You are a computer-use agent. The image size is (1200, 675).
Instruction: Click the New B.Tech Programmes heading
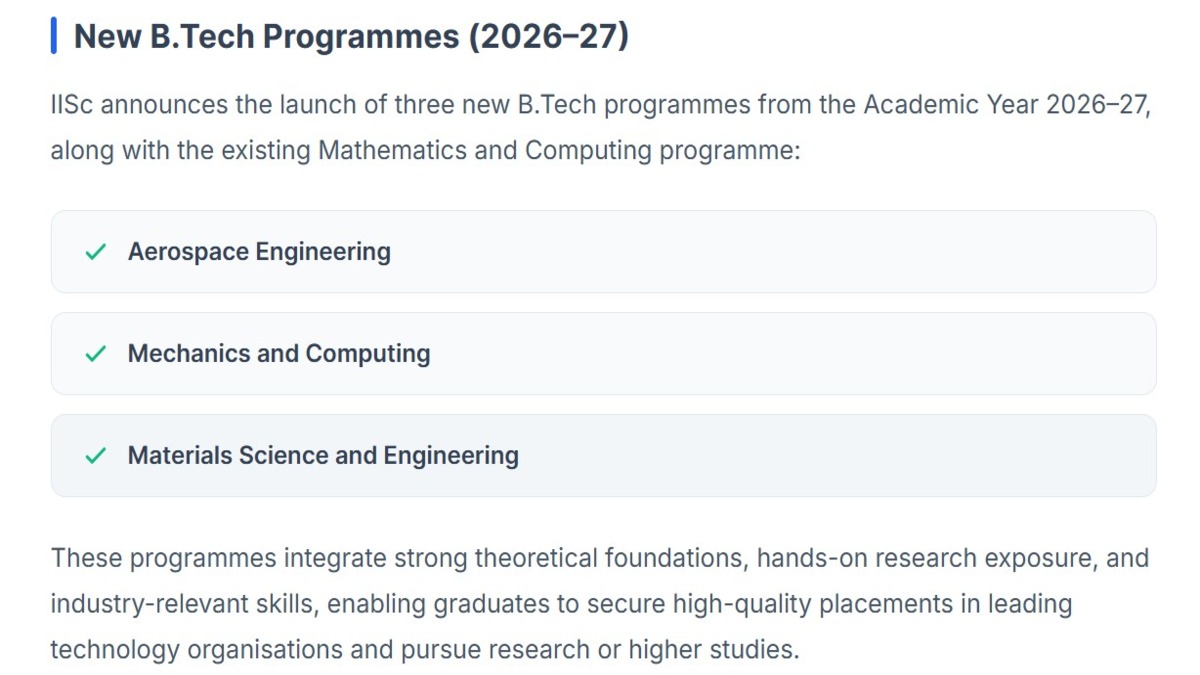[x=351, y=37]
